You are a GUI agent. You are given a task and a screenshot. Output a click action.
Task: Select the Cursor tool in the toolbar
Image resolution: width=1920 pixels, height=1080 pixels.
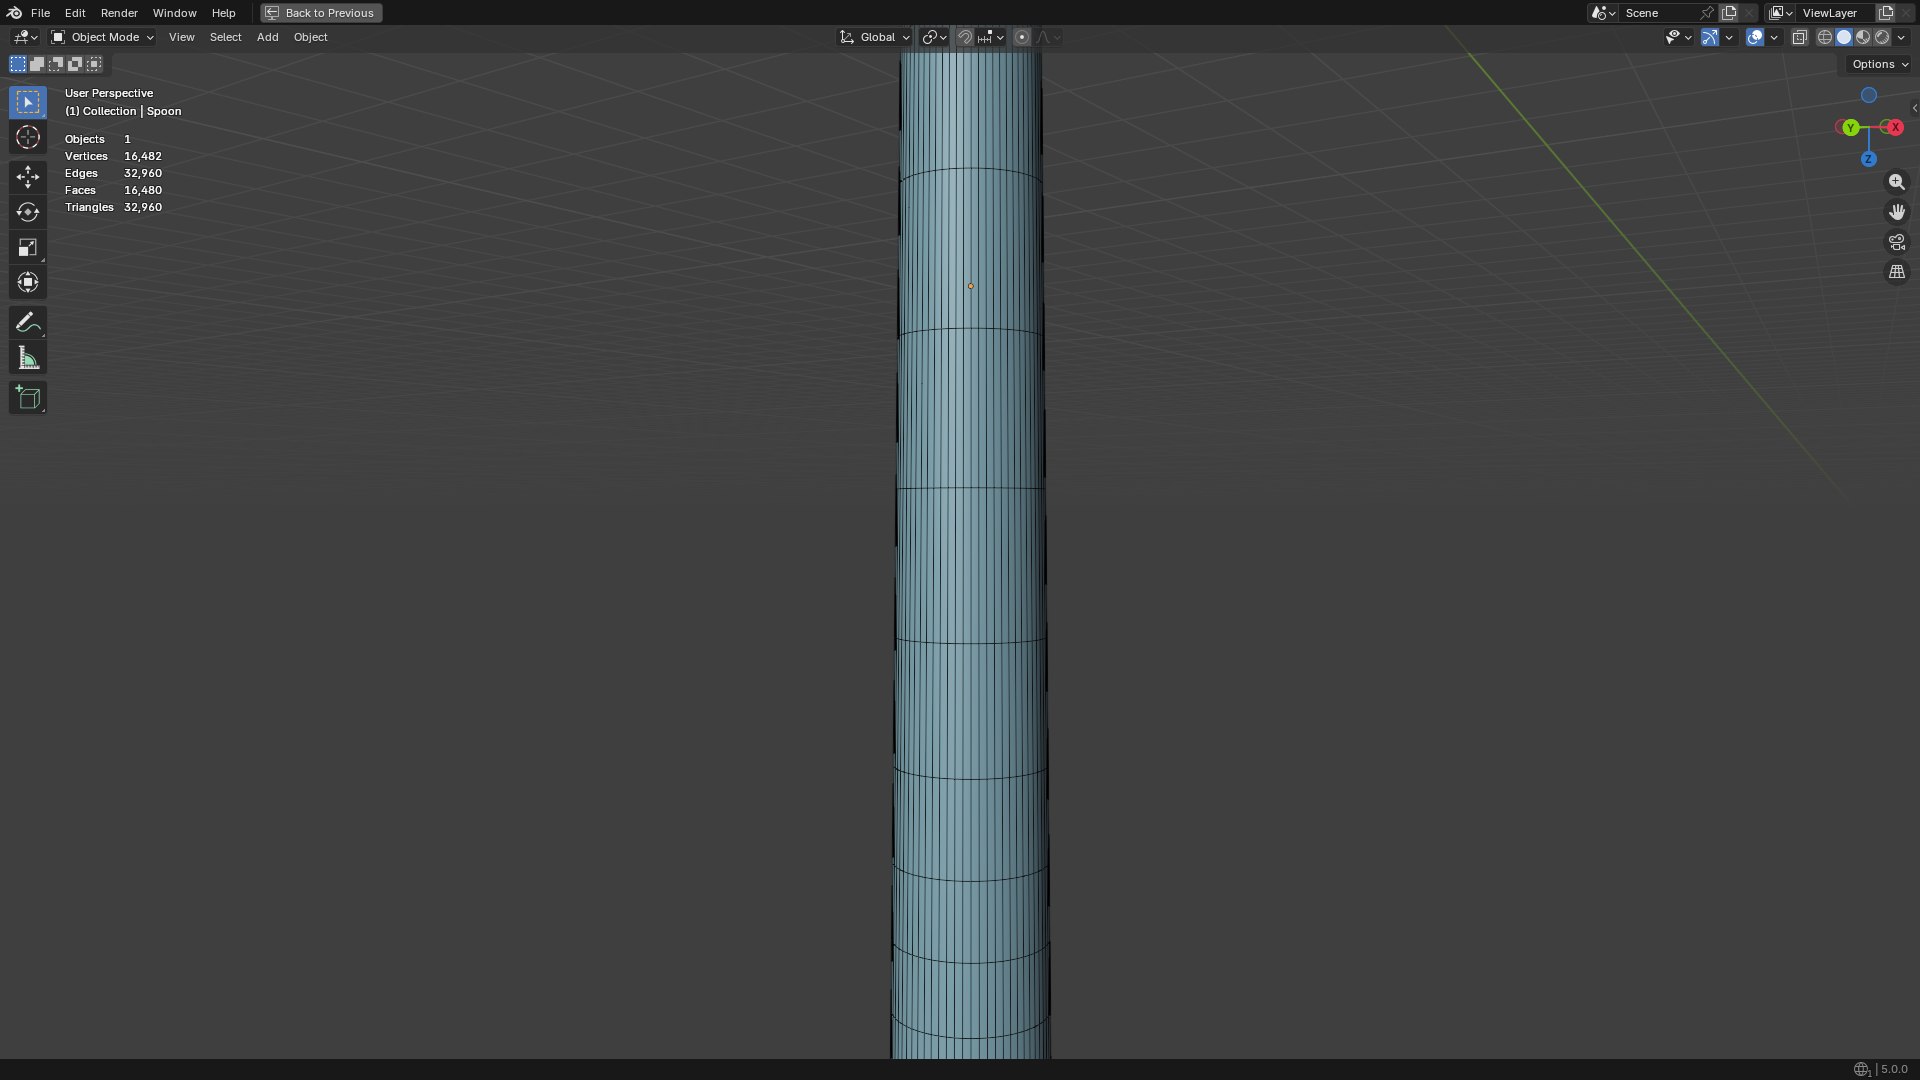click(x=28, y=138)
